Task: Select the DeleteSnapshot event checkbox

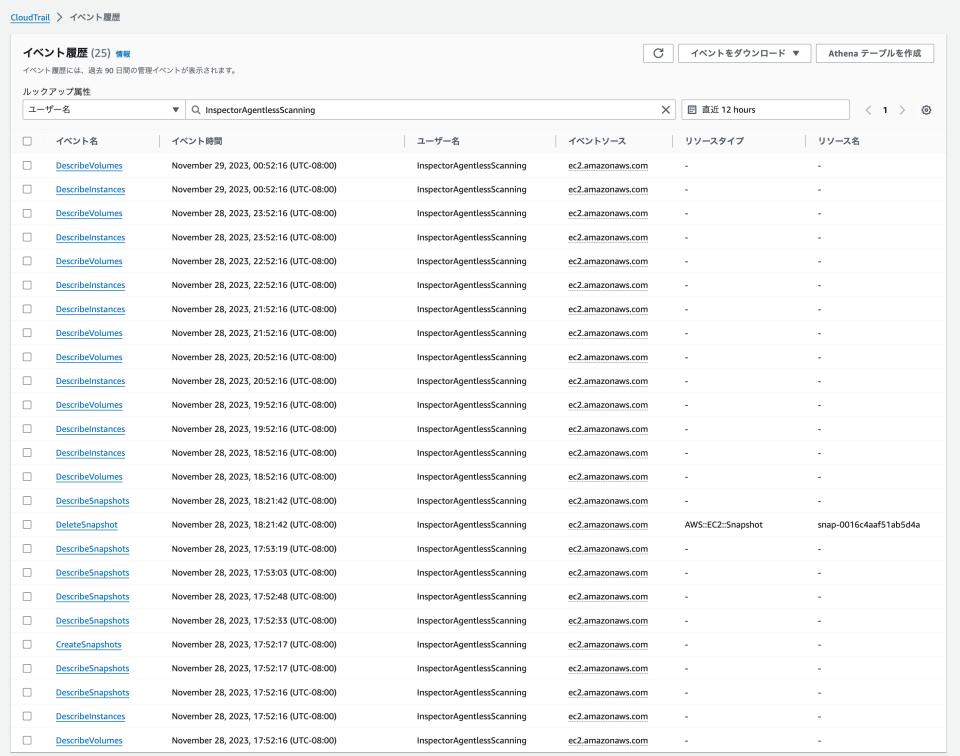Action: [x=27, y=525]
